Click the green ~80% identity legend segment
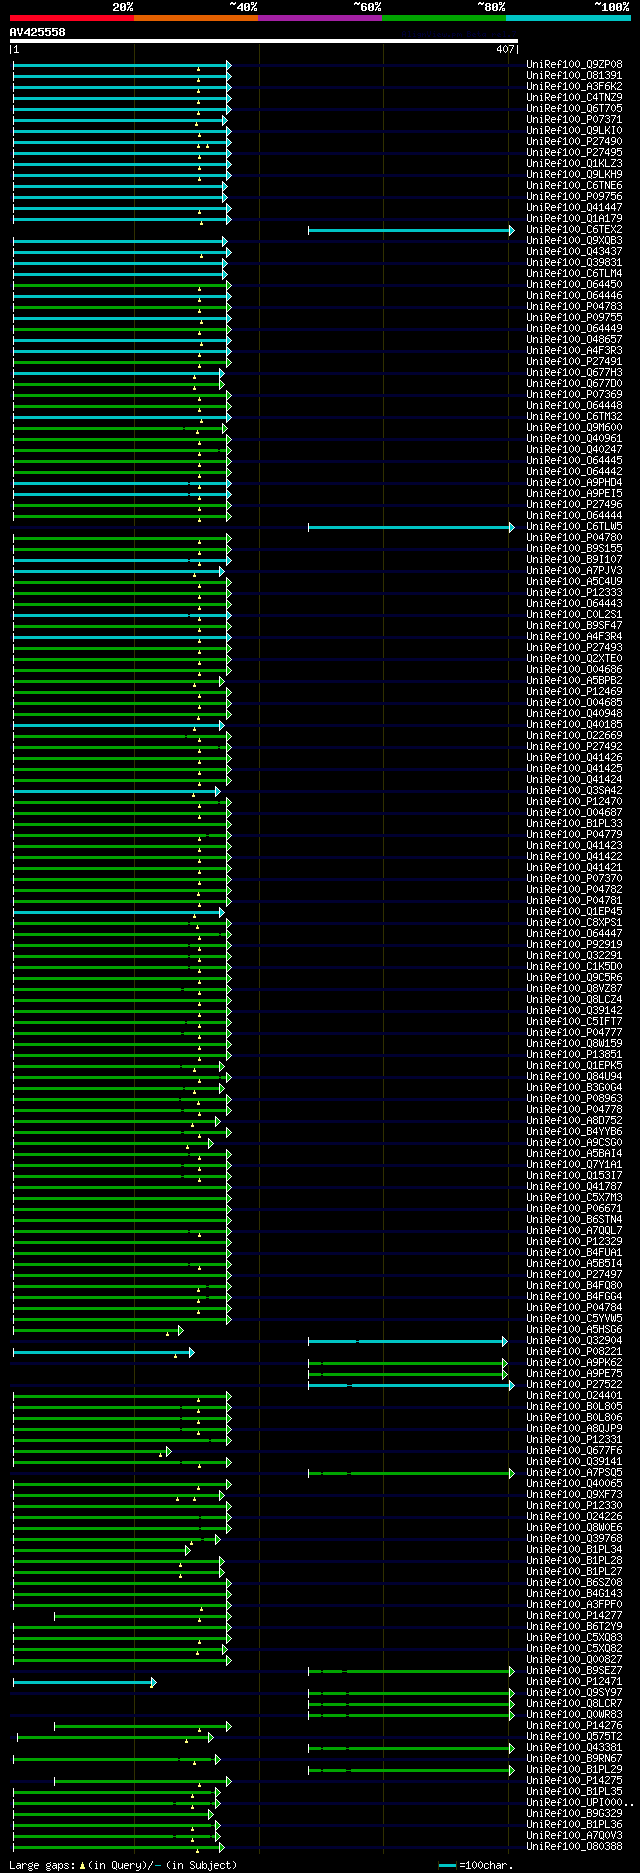640x1873 pixels. 444,17
